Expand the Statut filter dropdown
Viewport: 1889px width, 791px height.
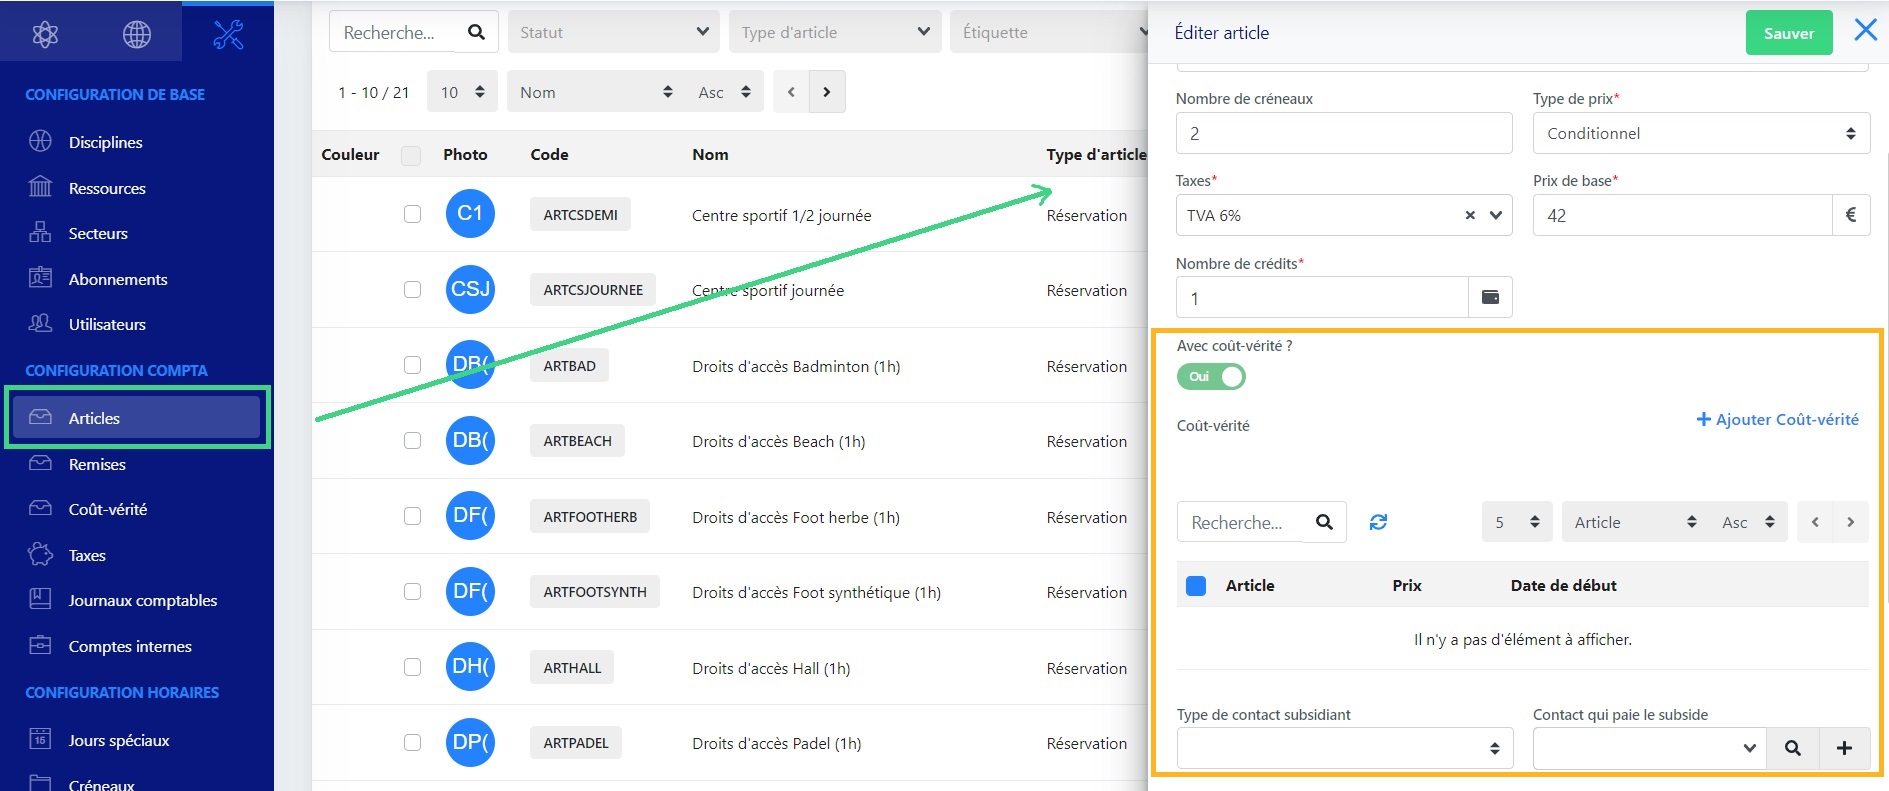[x=613, y=32]
